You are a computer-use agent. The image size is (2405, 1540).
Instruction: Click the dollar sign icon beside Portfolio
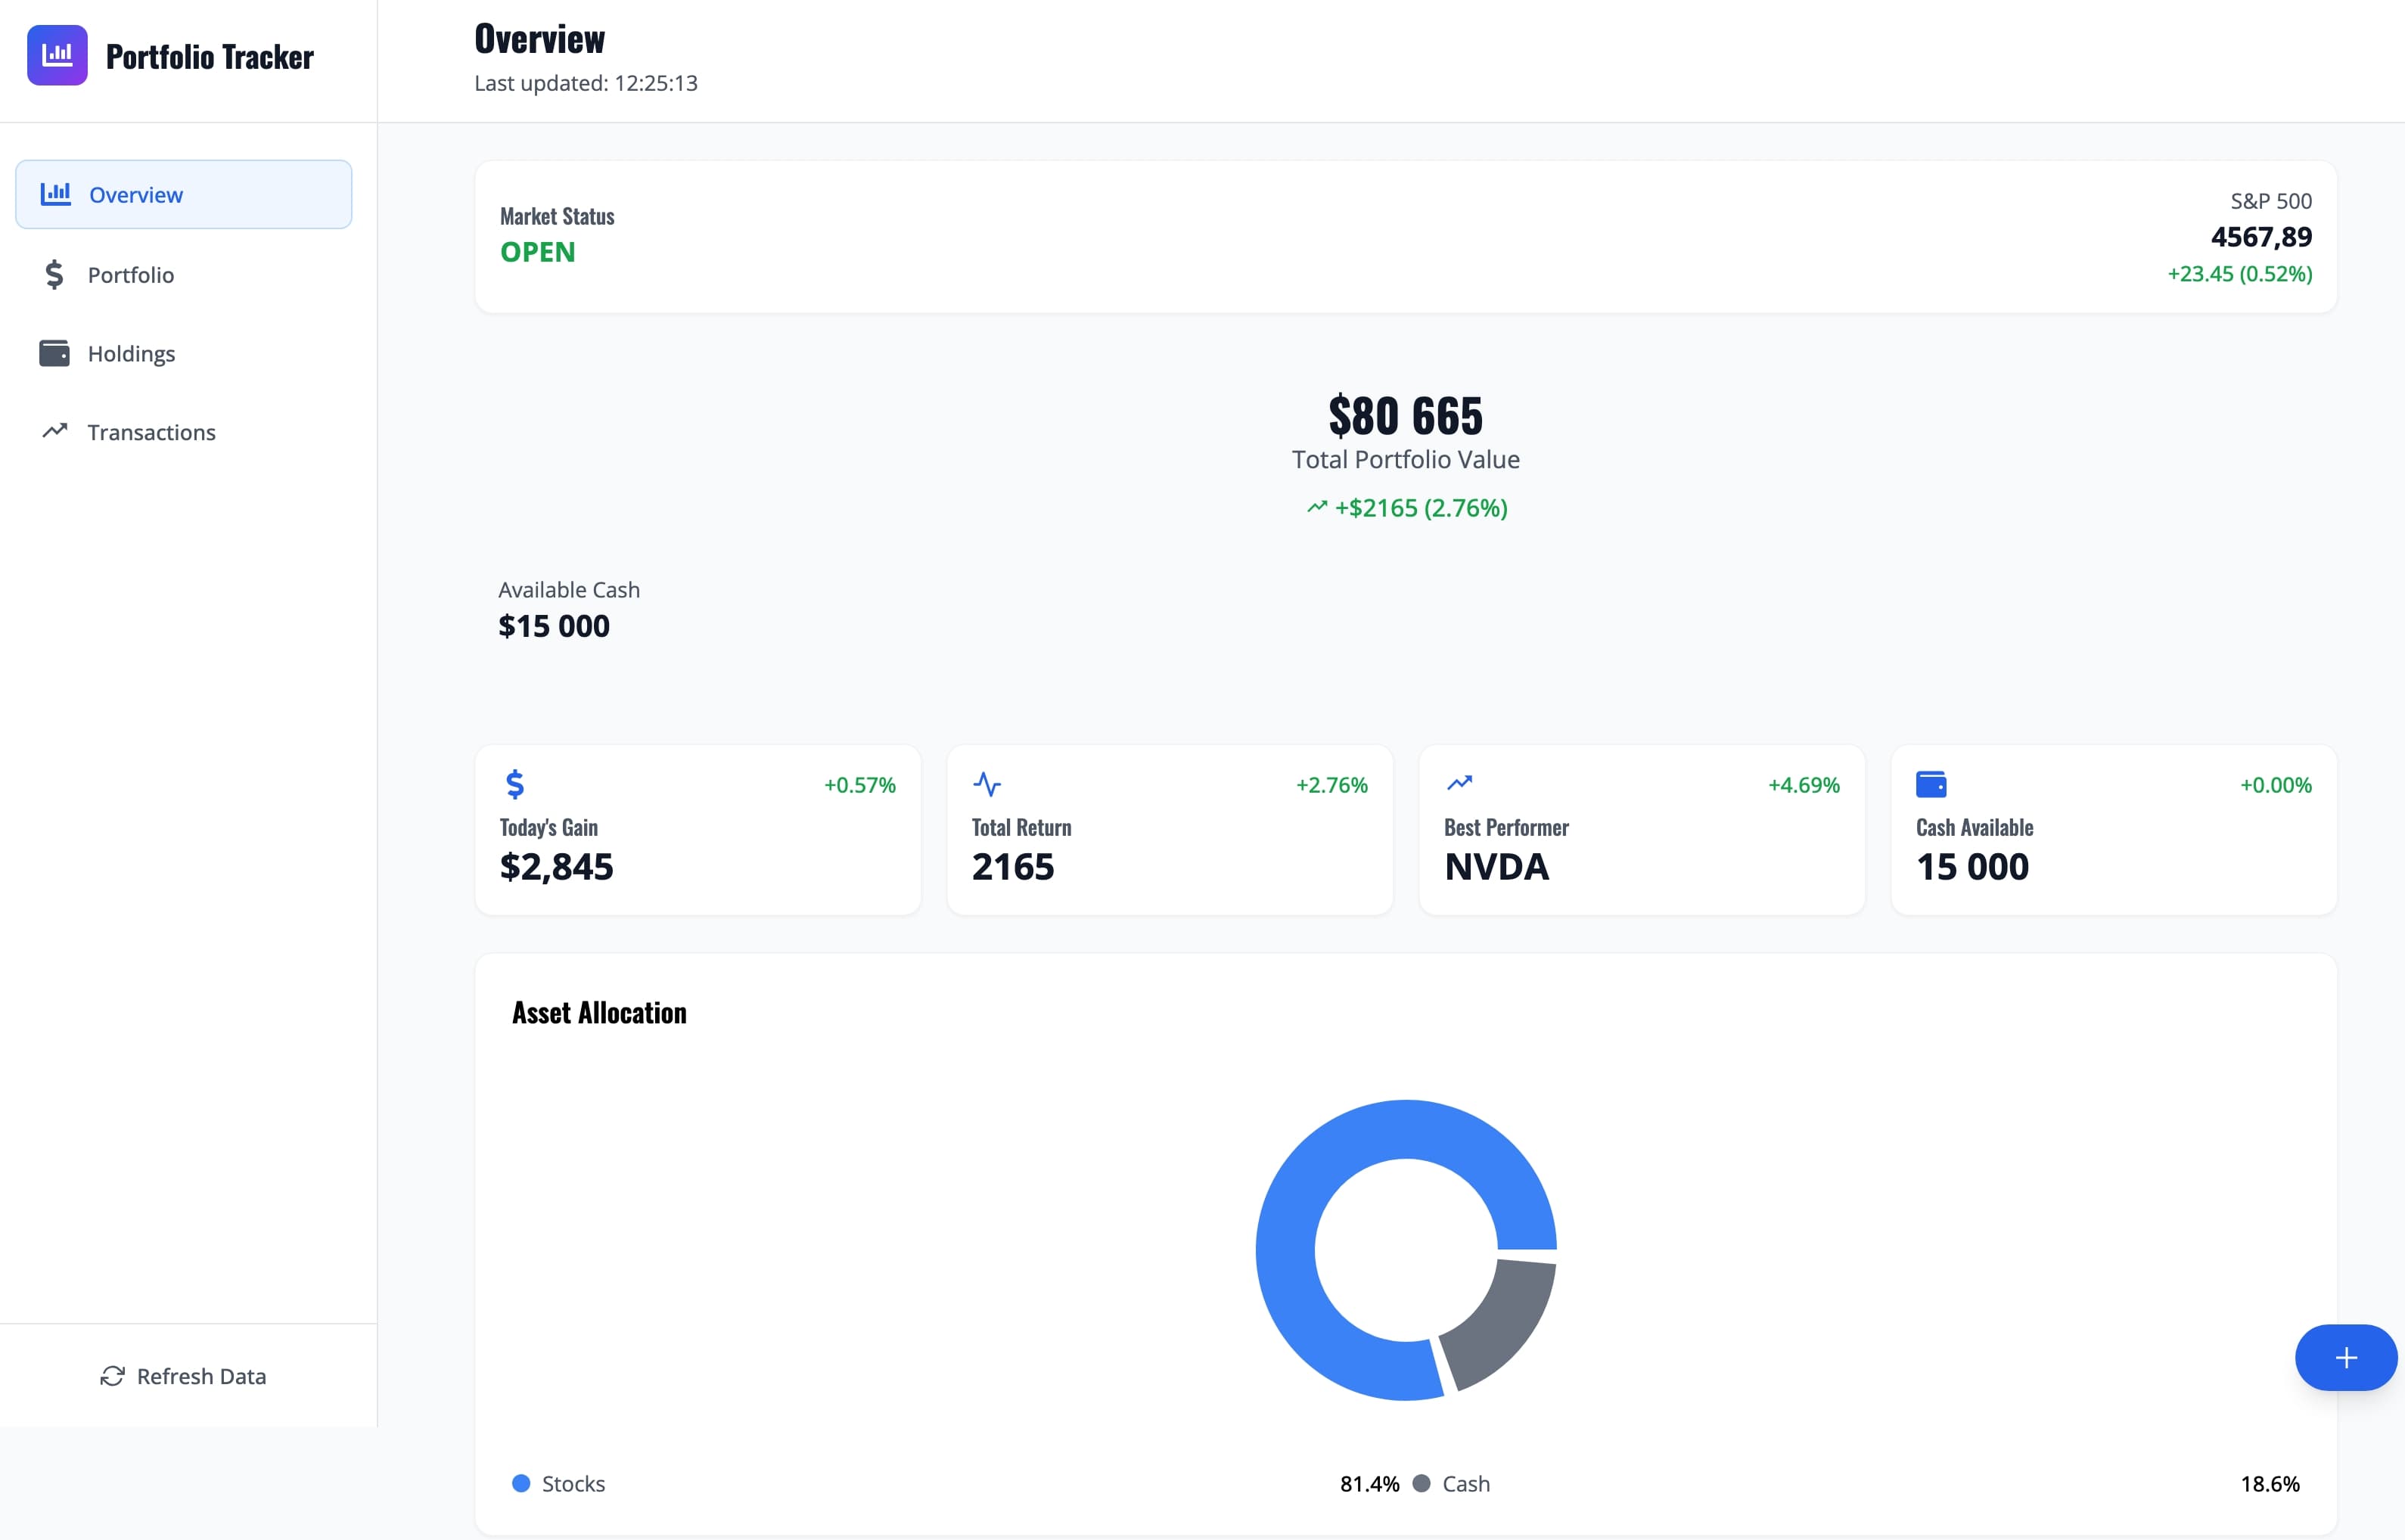click(55, 274)
